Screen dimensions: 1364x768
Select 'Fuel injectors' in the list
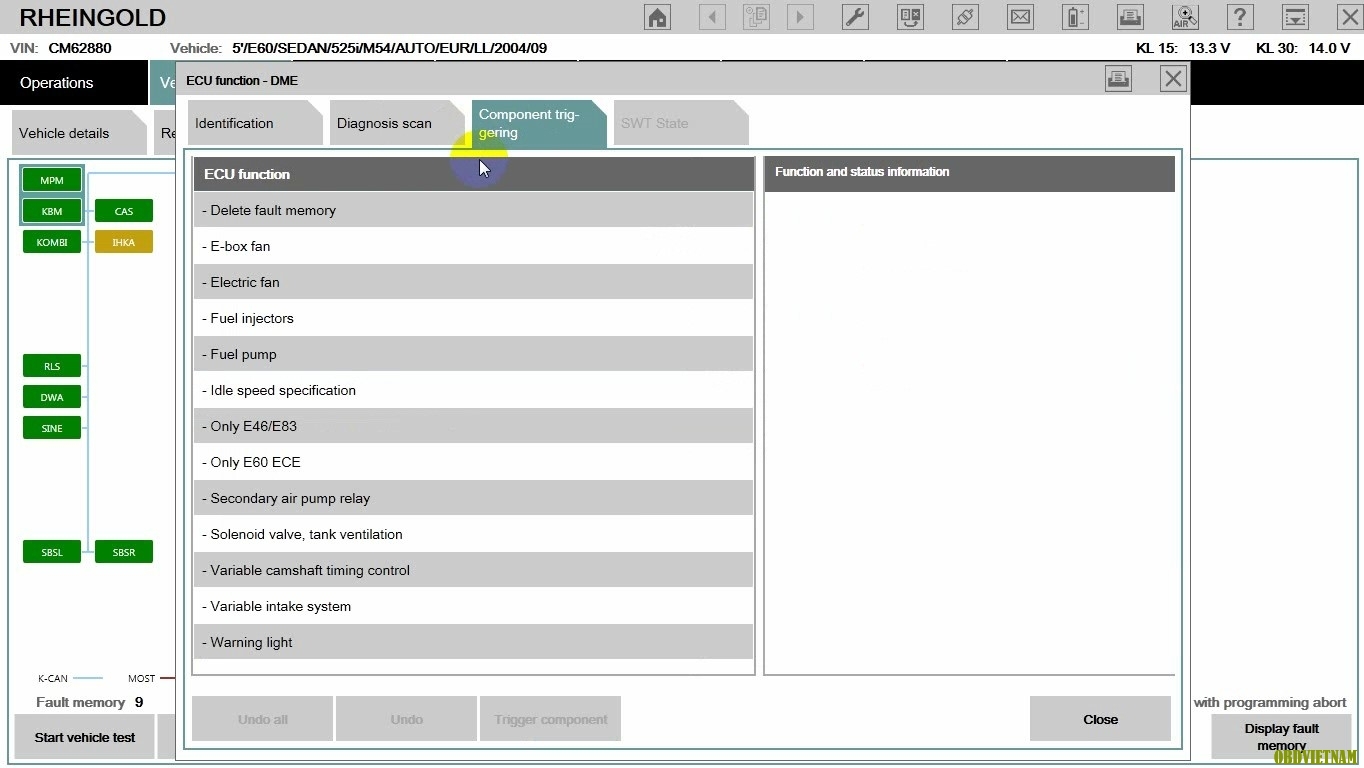[473, 318]
